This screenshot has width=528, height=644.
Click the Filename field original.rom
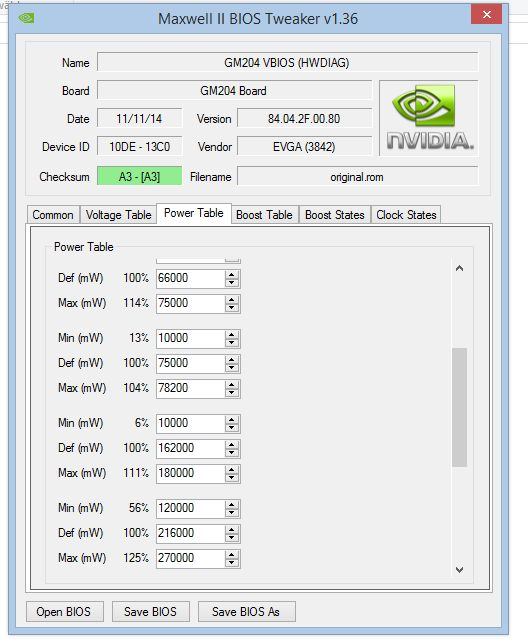pyautogui.click(x=358, y=176)
